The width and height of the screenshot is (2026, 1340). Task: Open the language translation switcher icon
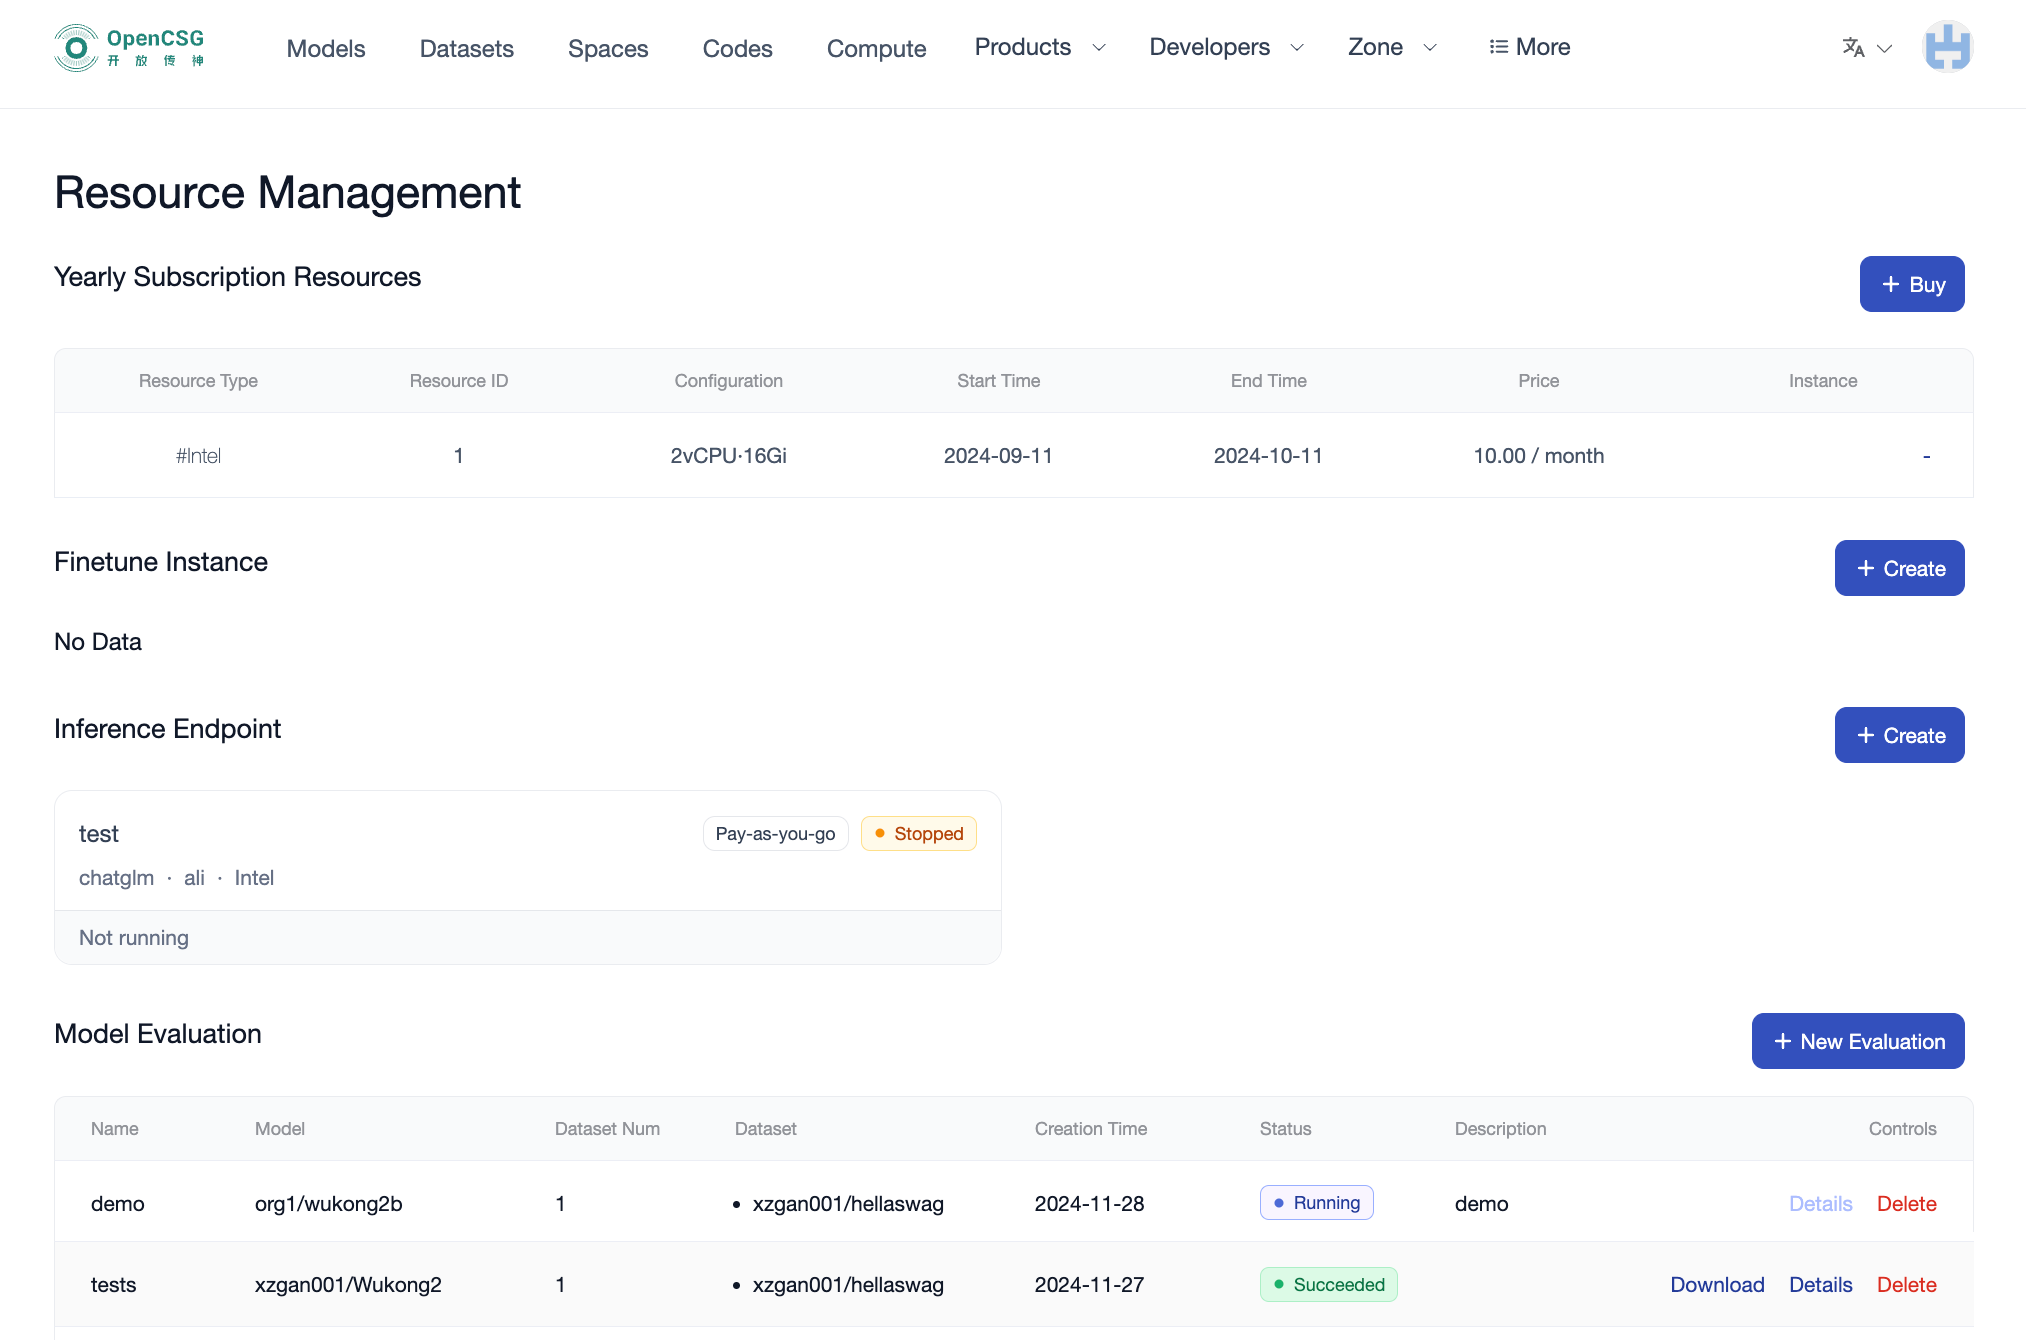point(1853,47)
